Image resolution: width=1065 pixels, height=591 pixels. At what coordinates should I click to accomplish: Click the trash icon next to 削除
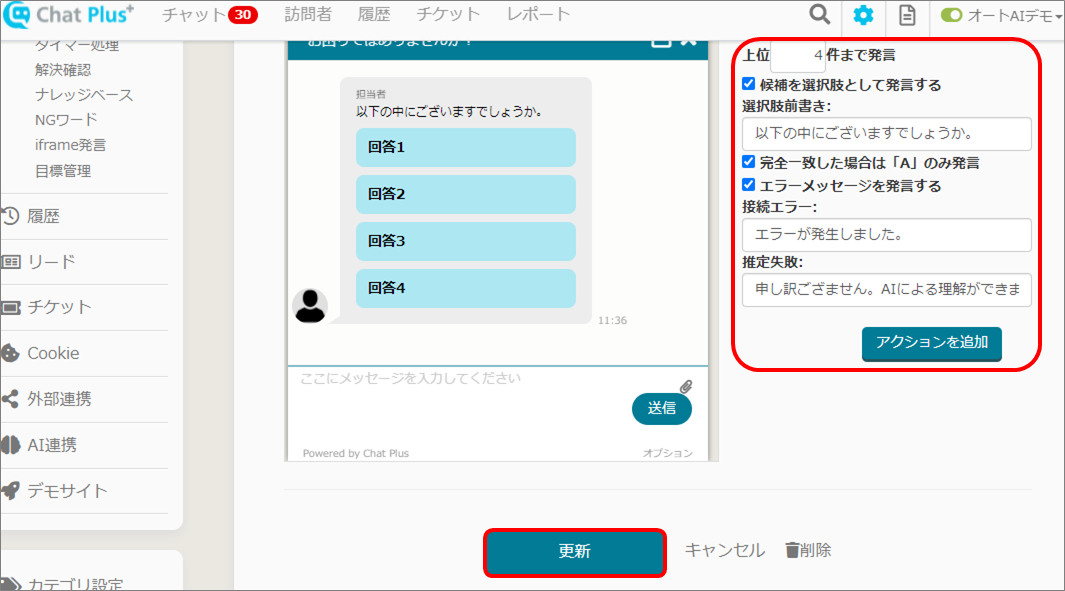[x=792, y=550]
